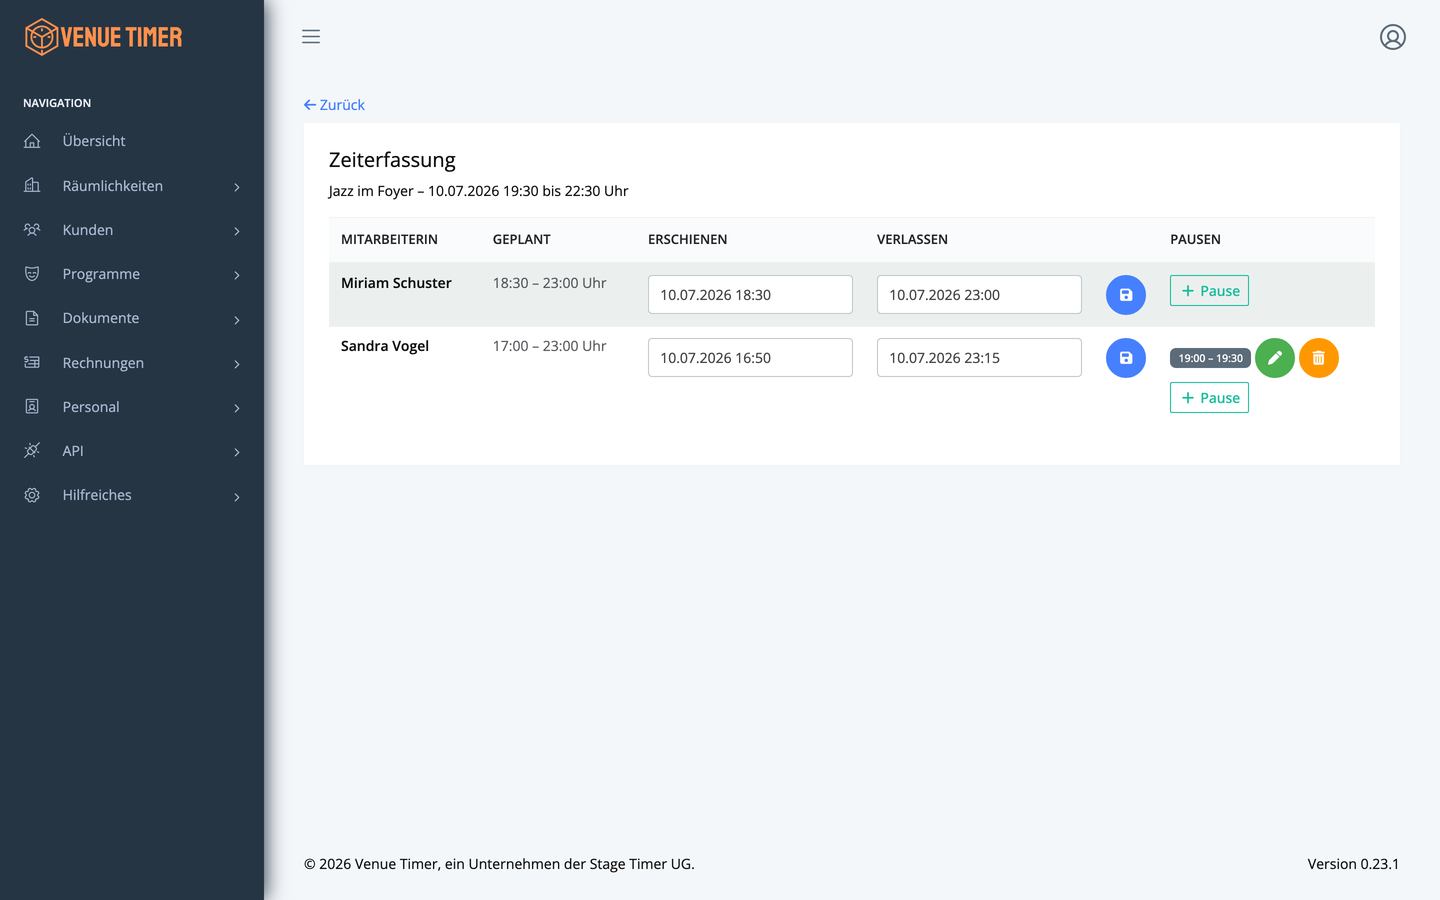1440x900 pixels.
Task: Click the Übersicht home icon
Action: coord(32,141)
